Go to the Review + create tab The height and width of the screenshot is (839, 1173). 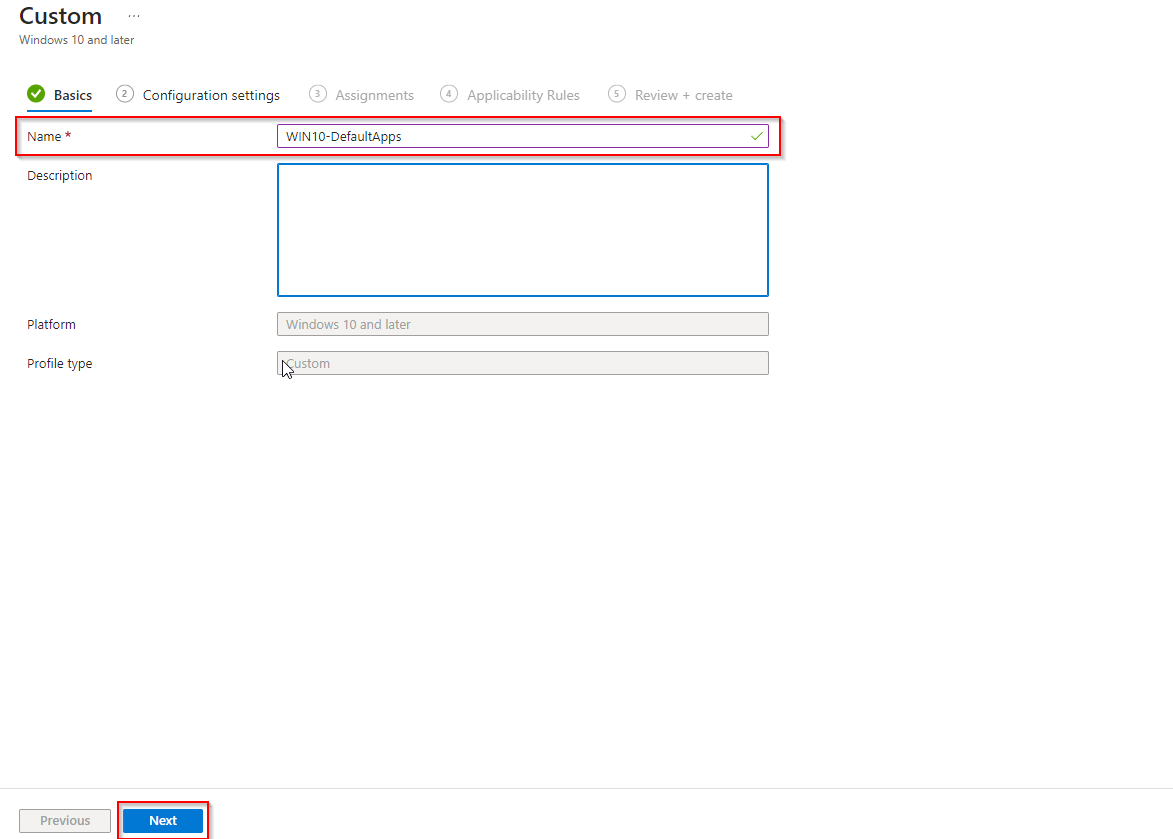[x=683, y=94]
